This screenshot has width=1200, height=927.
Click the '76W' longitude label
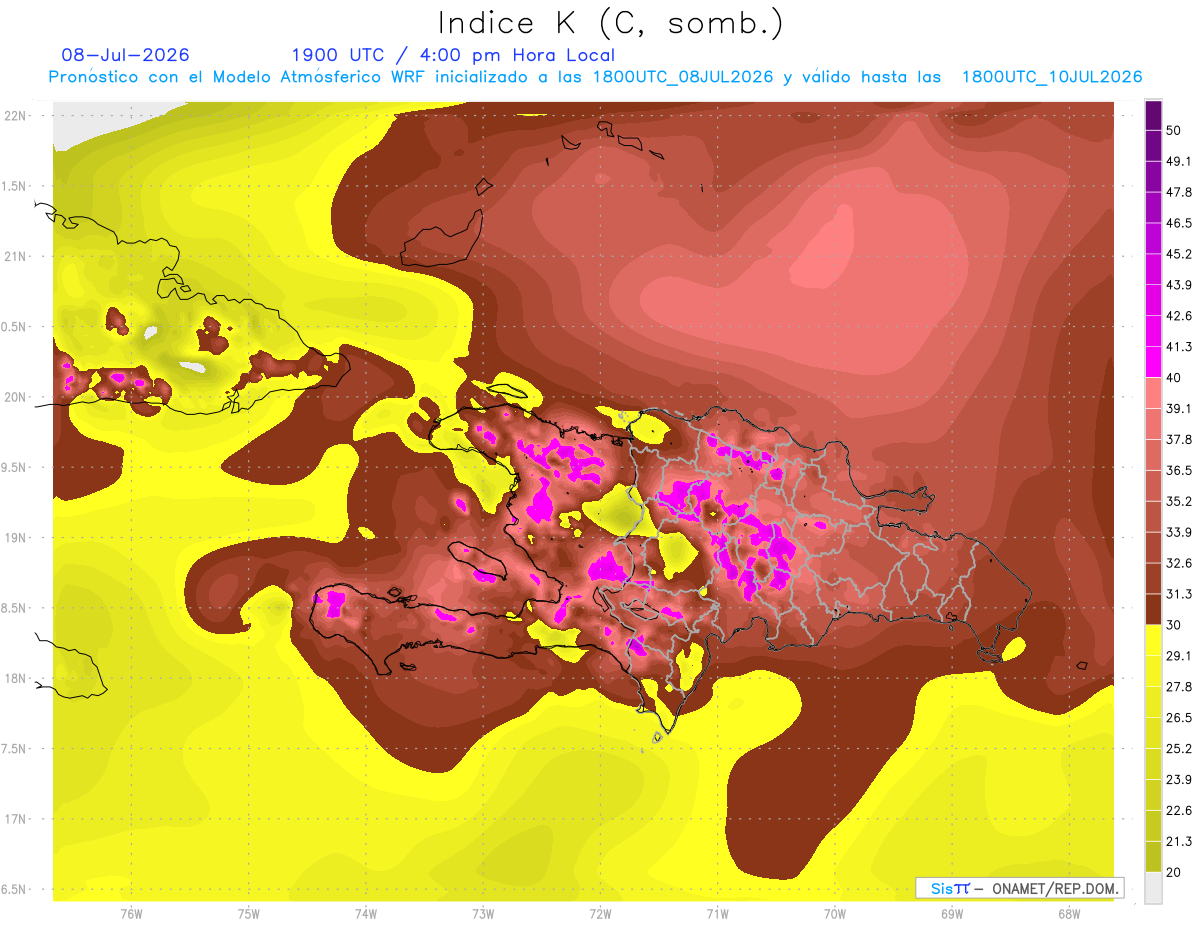tap(131, 914)
